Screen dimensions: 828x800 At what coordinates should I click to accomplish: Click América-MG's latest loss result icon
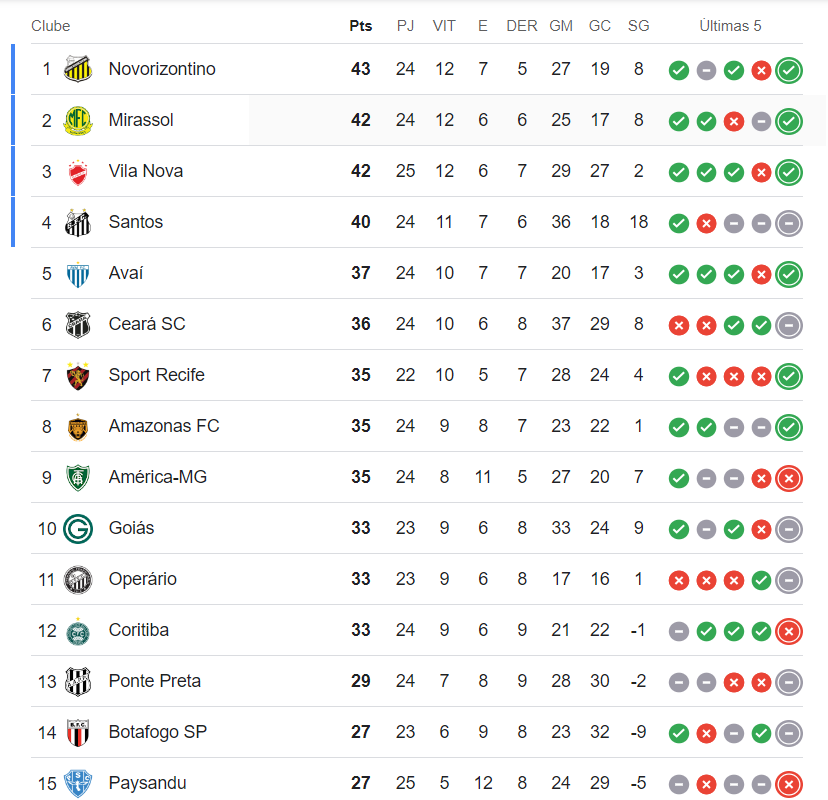(x=789, y=478)
